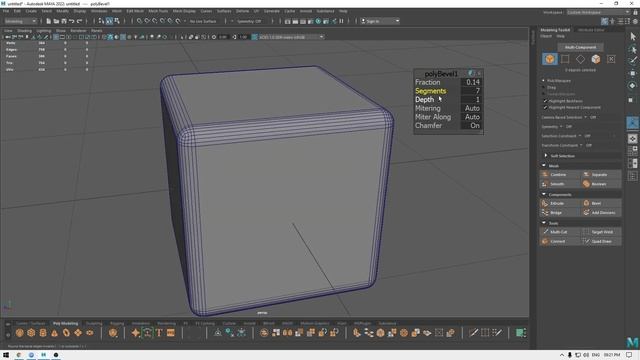Viewport: 640px width, 360px height.
Task: Click the Segments 7 value field
Action: point(472,91)
